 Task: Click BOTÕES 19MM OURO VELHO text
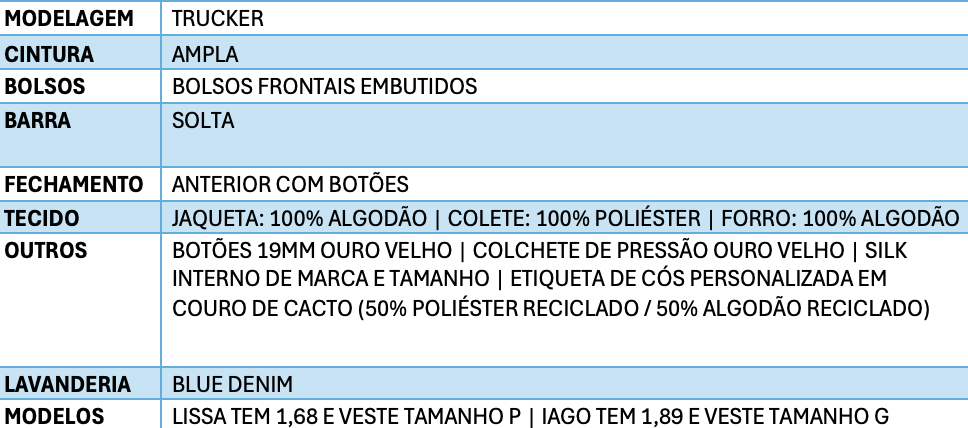(x=312, y=251)
